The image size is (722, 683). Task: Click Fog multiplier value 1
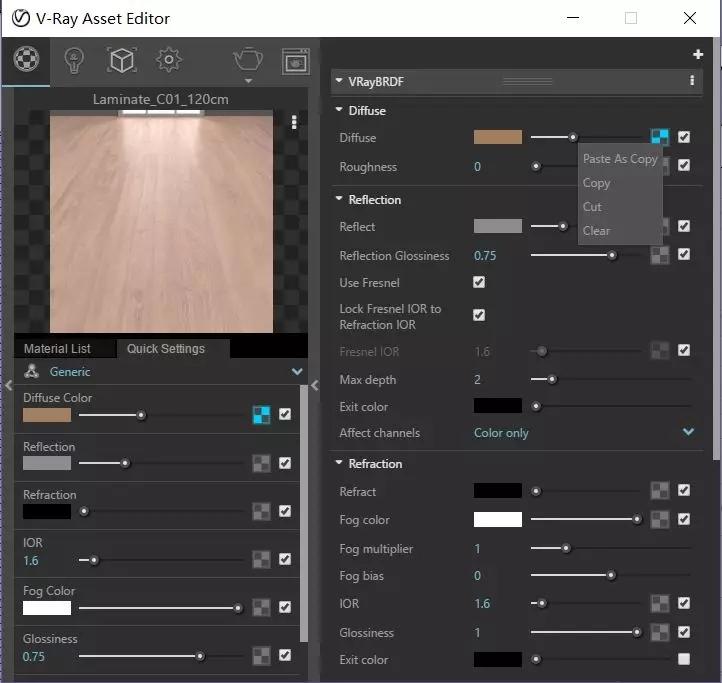point(477,549)
